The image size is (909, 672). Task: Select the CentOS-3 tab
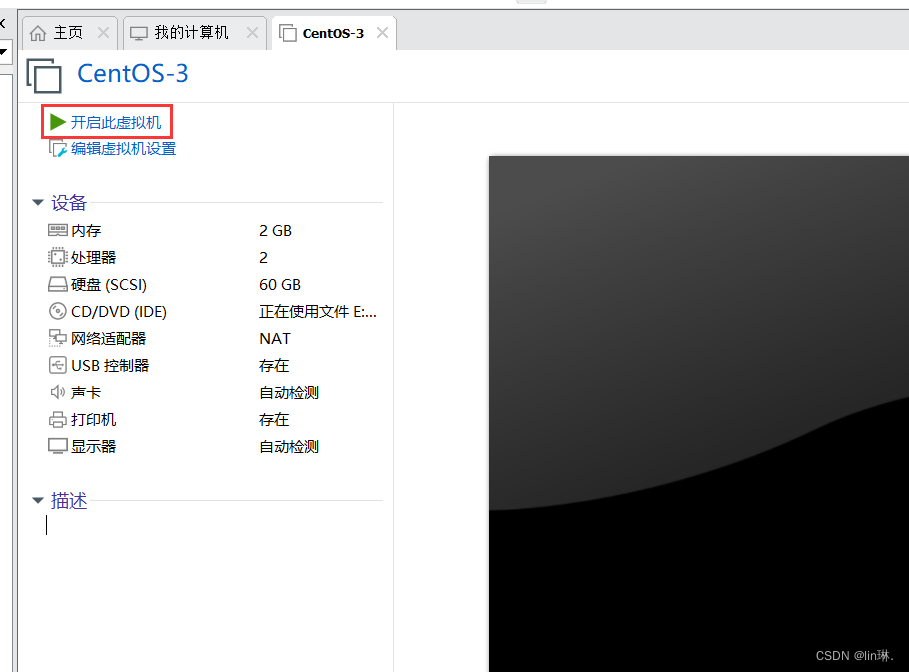(333, 33)
